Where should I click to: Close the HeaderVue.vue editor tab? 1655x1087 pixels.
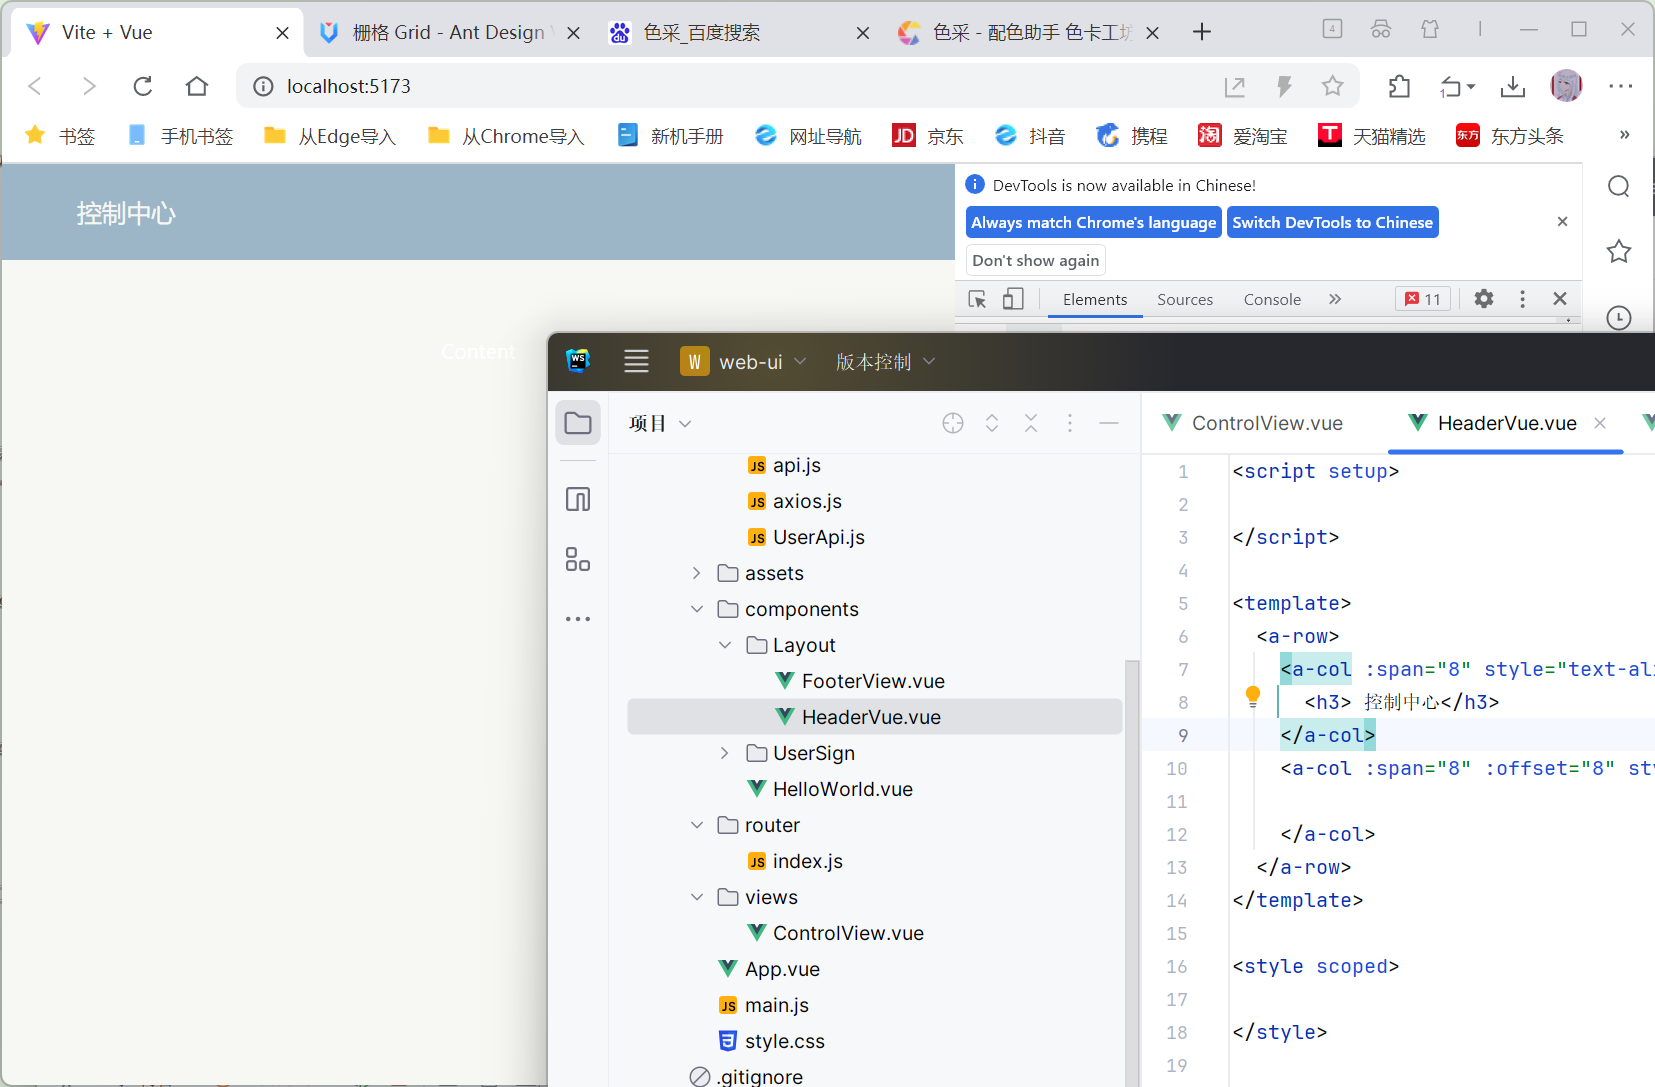coord(1600,423)
